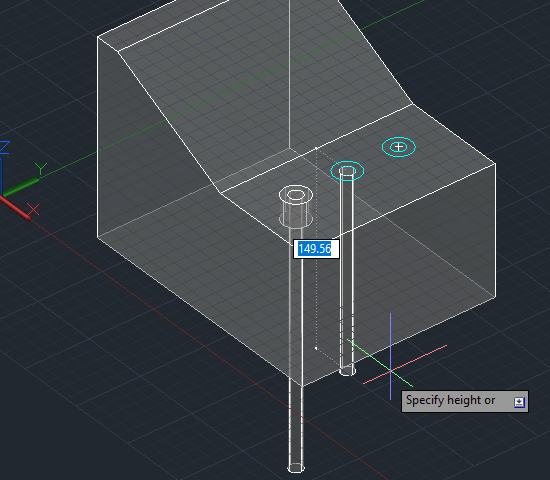Select the white flanged ring on the wide cylinder
550x480 pixels.
(296, 195)
